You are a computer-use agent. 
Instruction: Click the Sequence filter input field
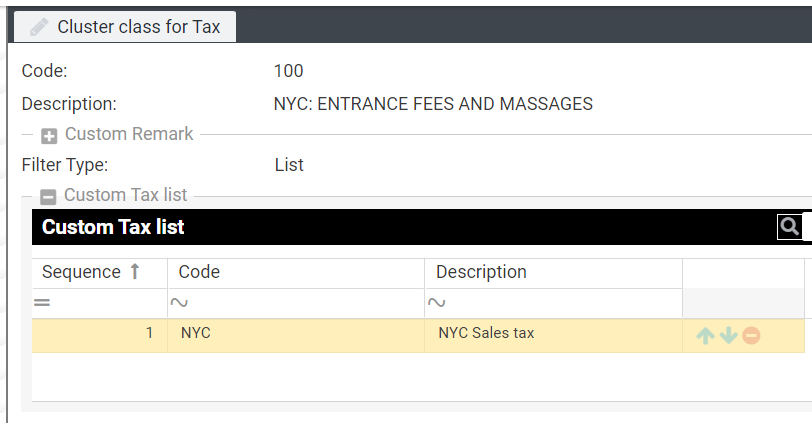[x=110, y=303]
